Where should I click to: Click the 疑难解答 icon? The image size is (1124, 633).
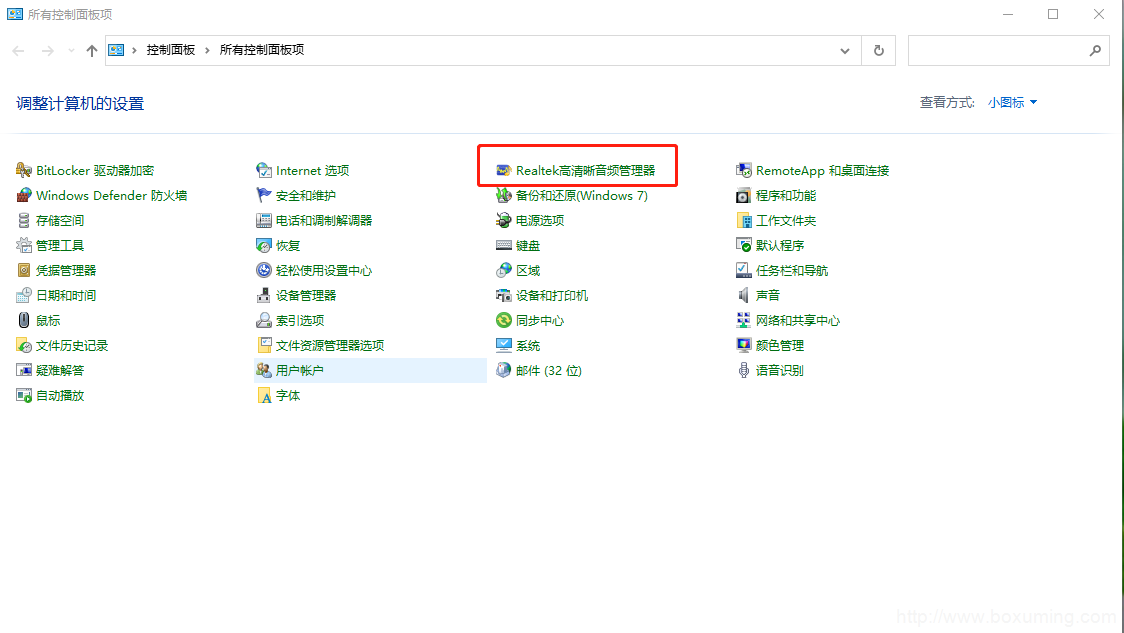(24, 371)
